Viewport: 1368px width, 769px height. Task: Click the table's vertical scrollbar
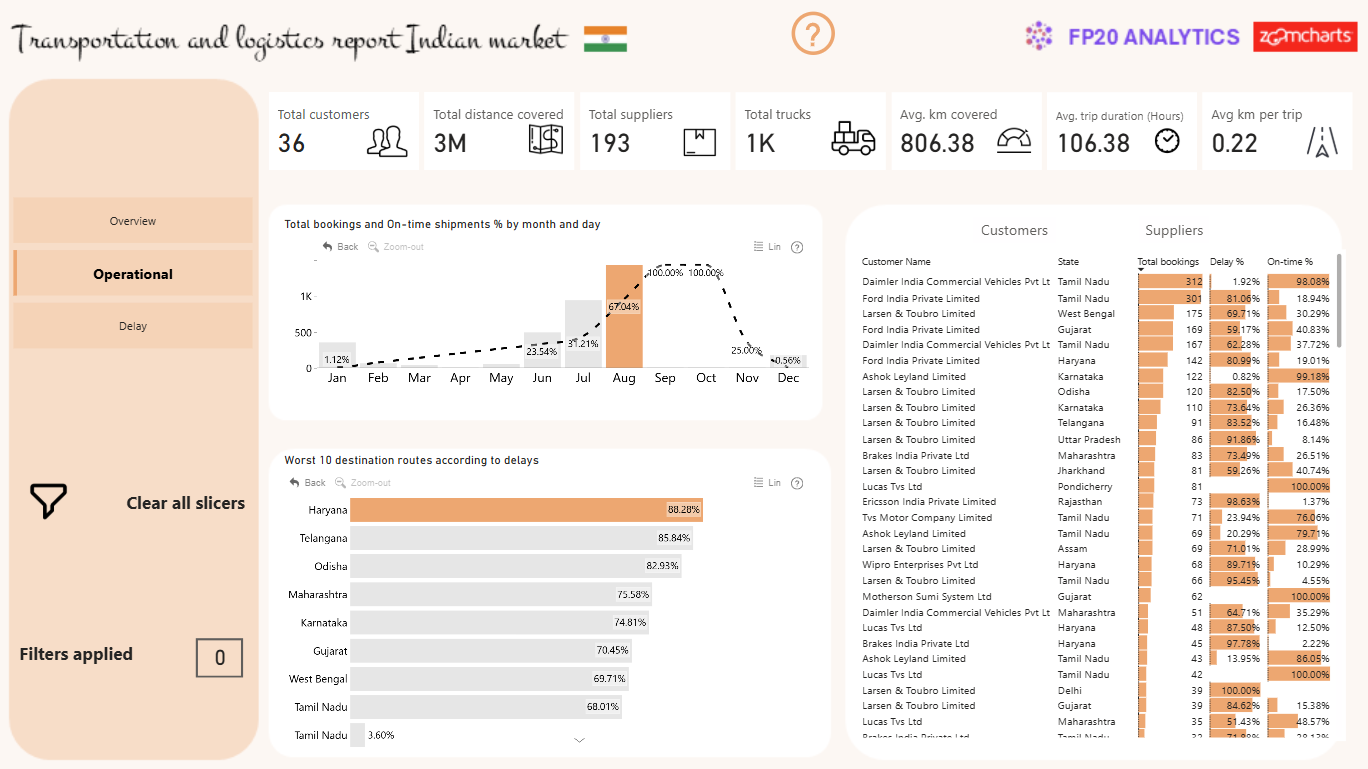pyautogui.click(x=1339, y=300)
